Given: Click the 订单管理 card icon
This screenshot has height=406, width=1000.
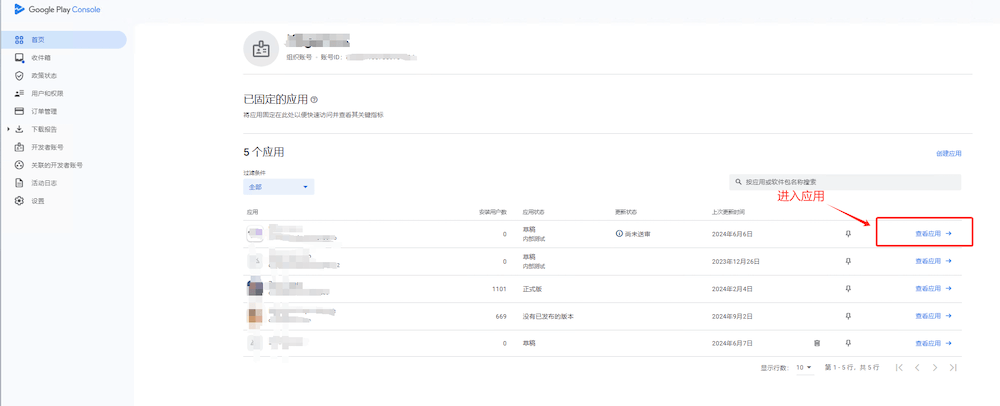Looking at the screenshot, I should 19,111.
